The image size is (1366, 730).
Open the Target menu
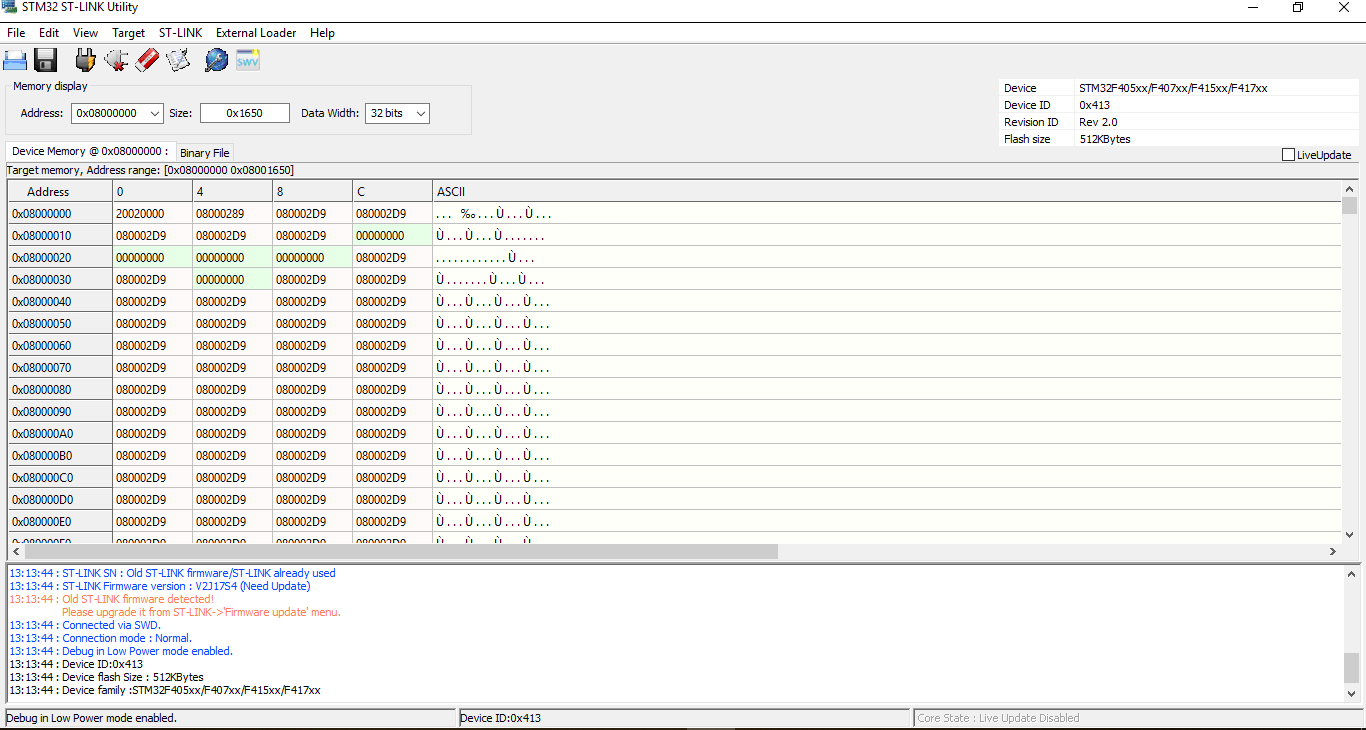129,33
